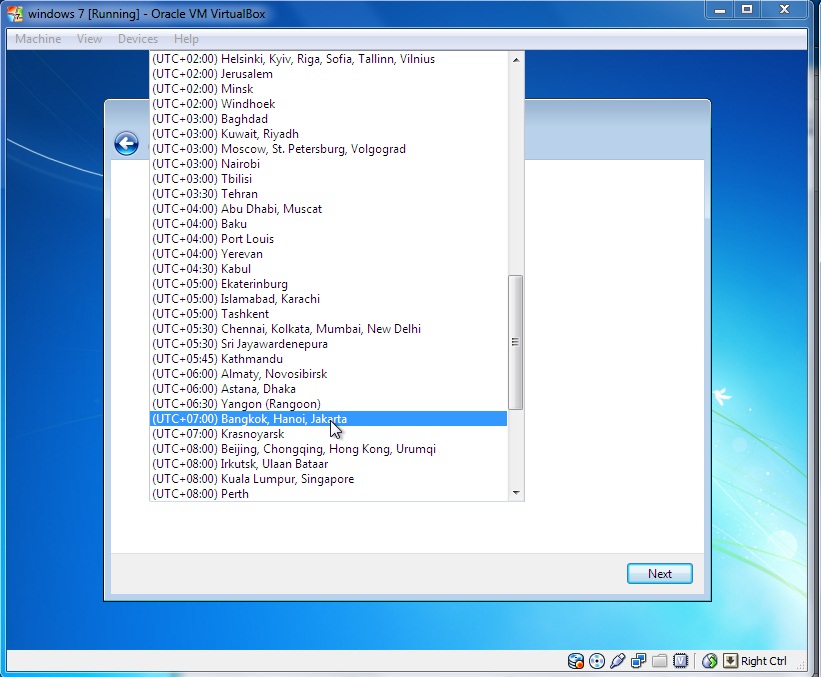The height and width of the screenshot is (677, 821).
Task: Select the (UTC+03:00) Baghdad time zone
Action: pos(328,119)
